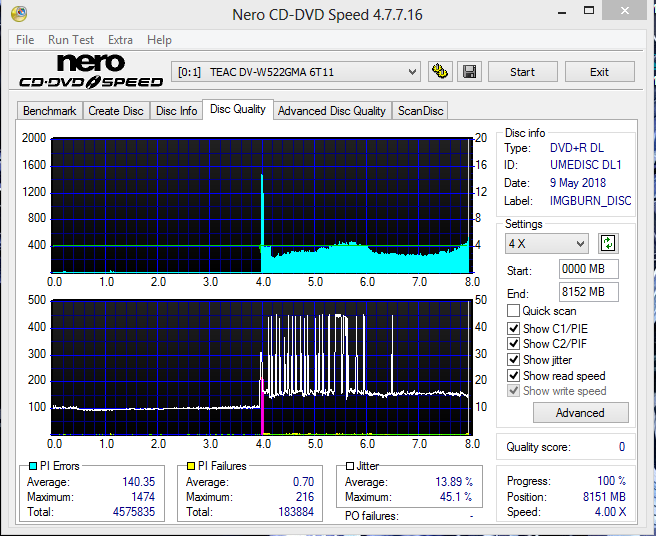Open the Run Test menu

tap(71, 40)
